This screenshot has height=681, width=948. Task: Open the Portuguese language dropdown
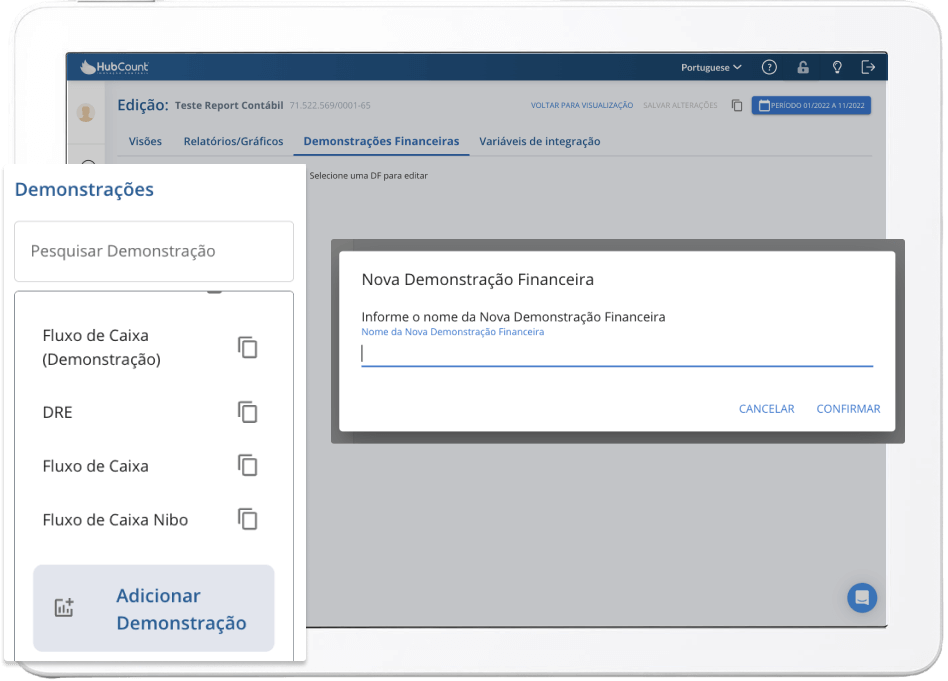tap(711, 67)
